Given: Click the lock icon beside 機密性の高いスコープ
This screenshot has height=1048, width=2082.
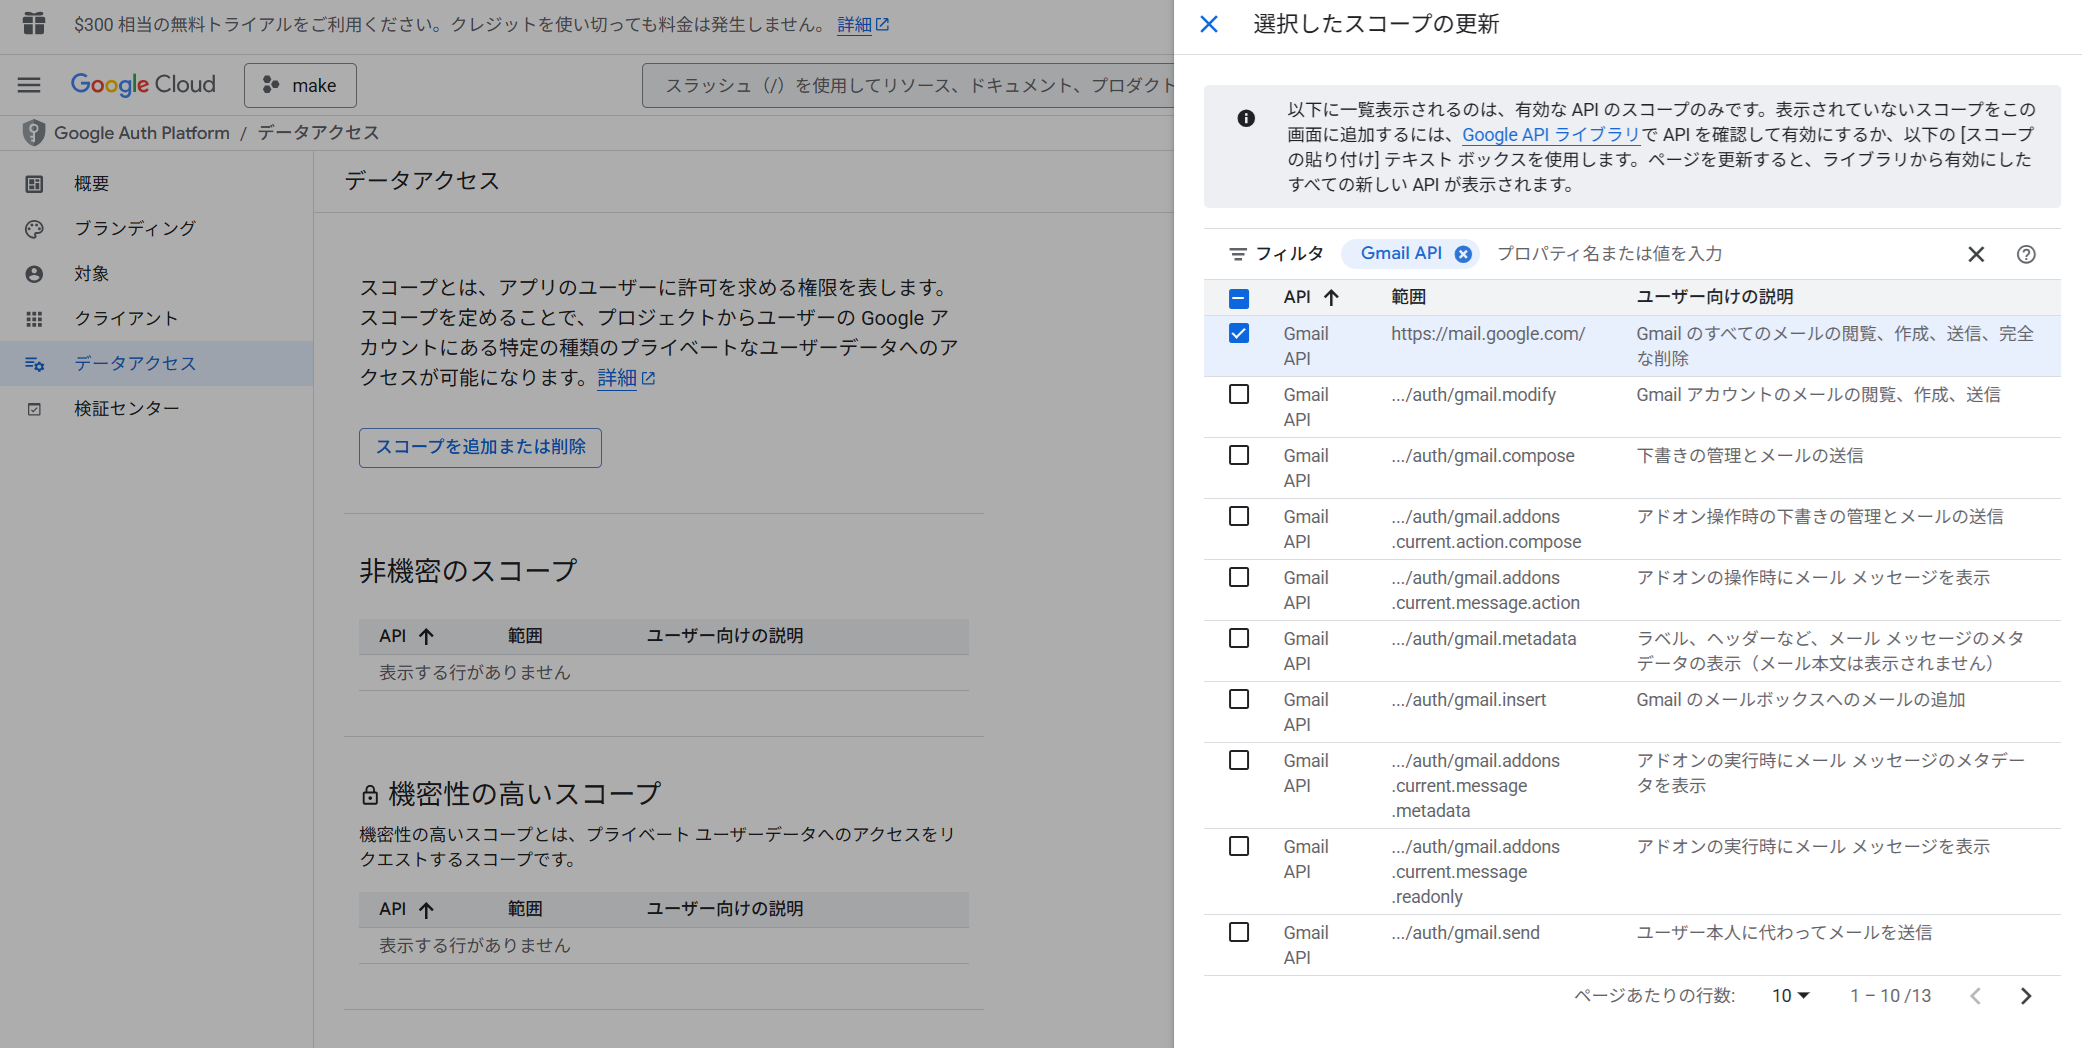Looking at the screenshot, I should (x=370, y=795).
